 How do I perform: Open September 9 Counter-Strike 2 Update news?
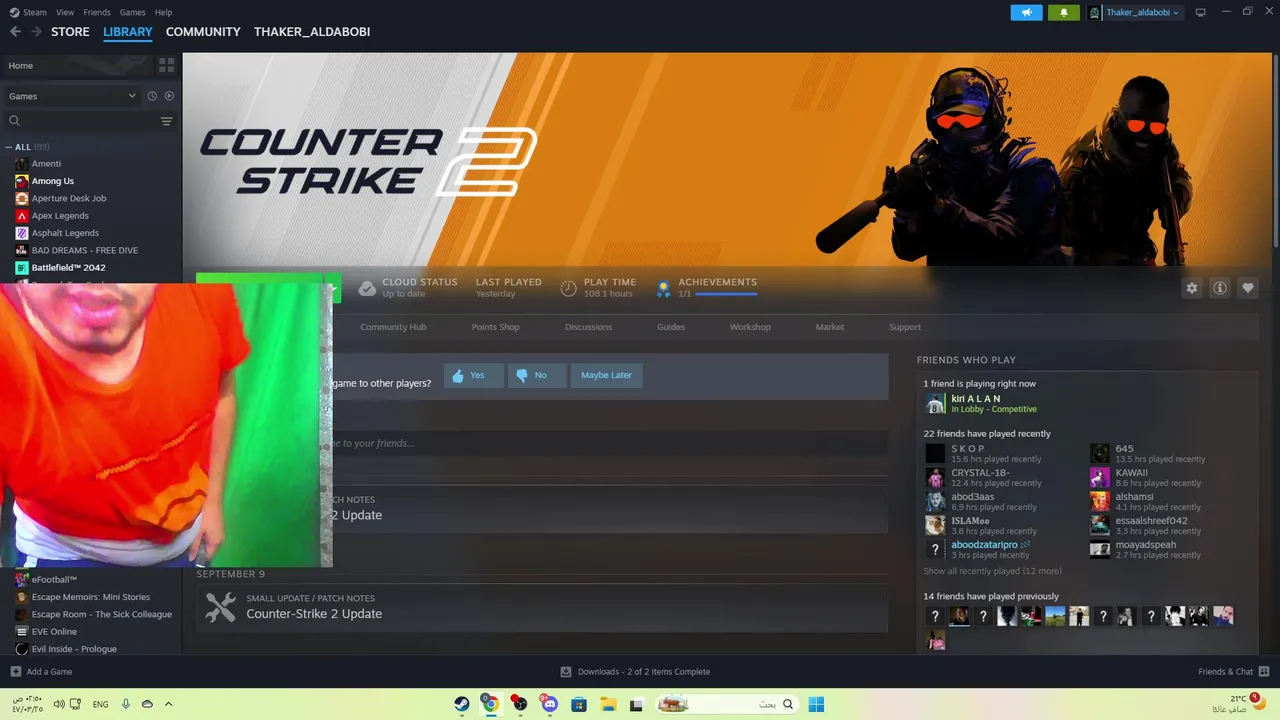pyautogui.click(x=542, y=607)
